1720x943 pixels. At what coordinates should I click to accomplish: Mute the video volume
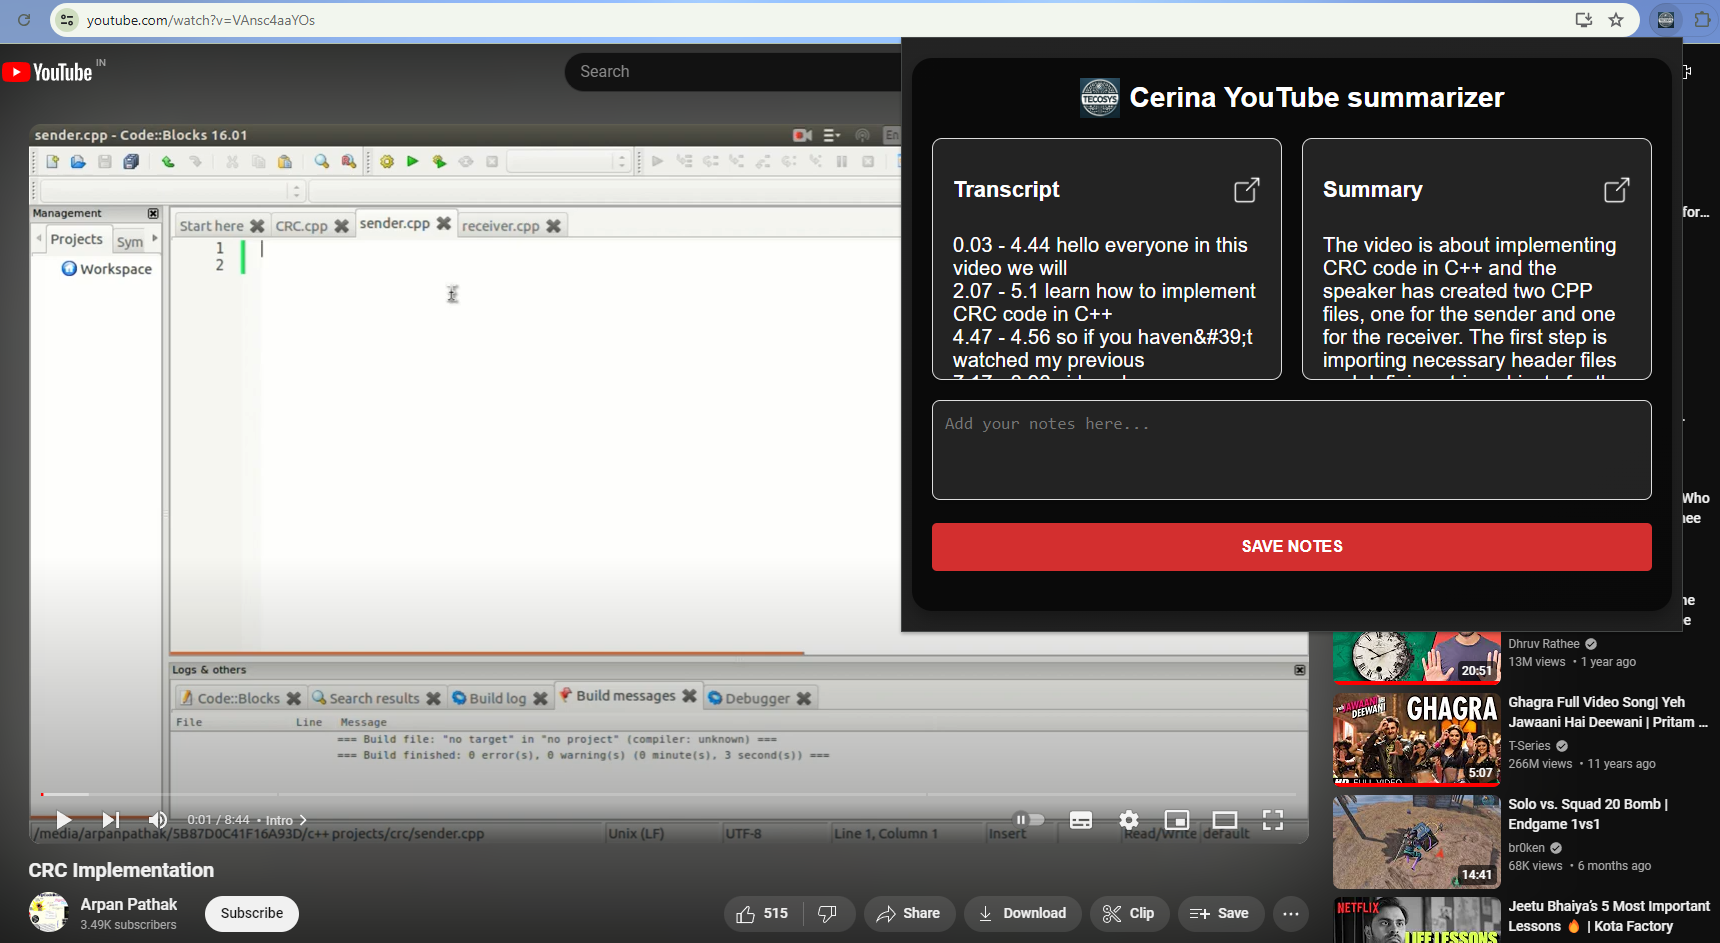(x=158, y=820)
